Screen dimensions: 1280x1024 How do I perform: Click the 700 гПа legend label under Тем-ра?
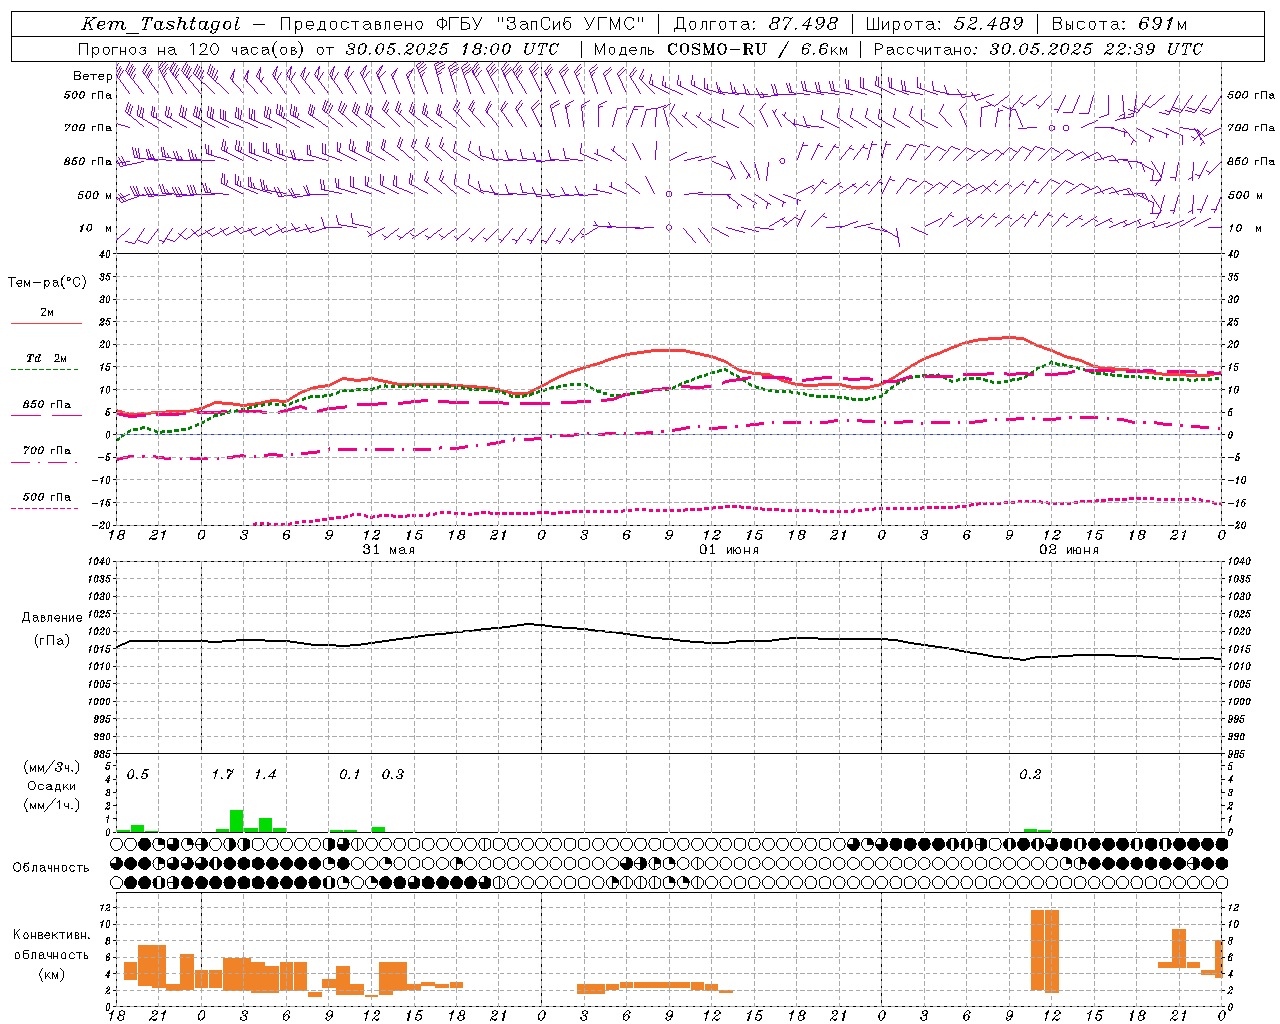46,451
